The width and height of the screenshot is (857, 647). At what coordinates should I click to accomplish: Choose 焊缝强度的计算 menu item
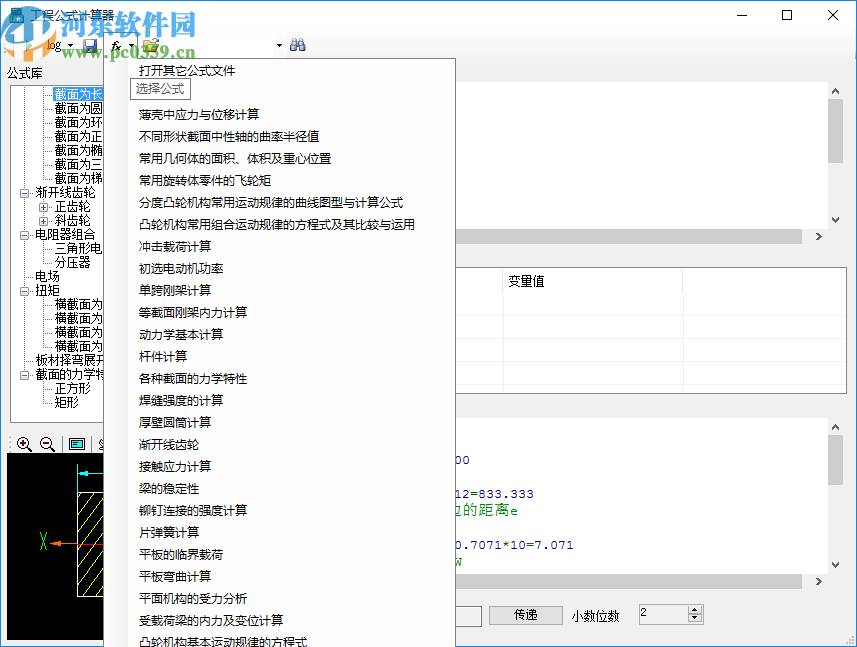click(181, 401)
